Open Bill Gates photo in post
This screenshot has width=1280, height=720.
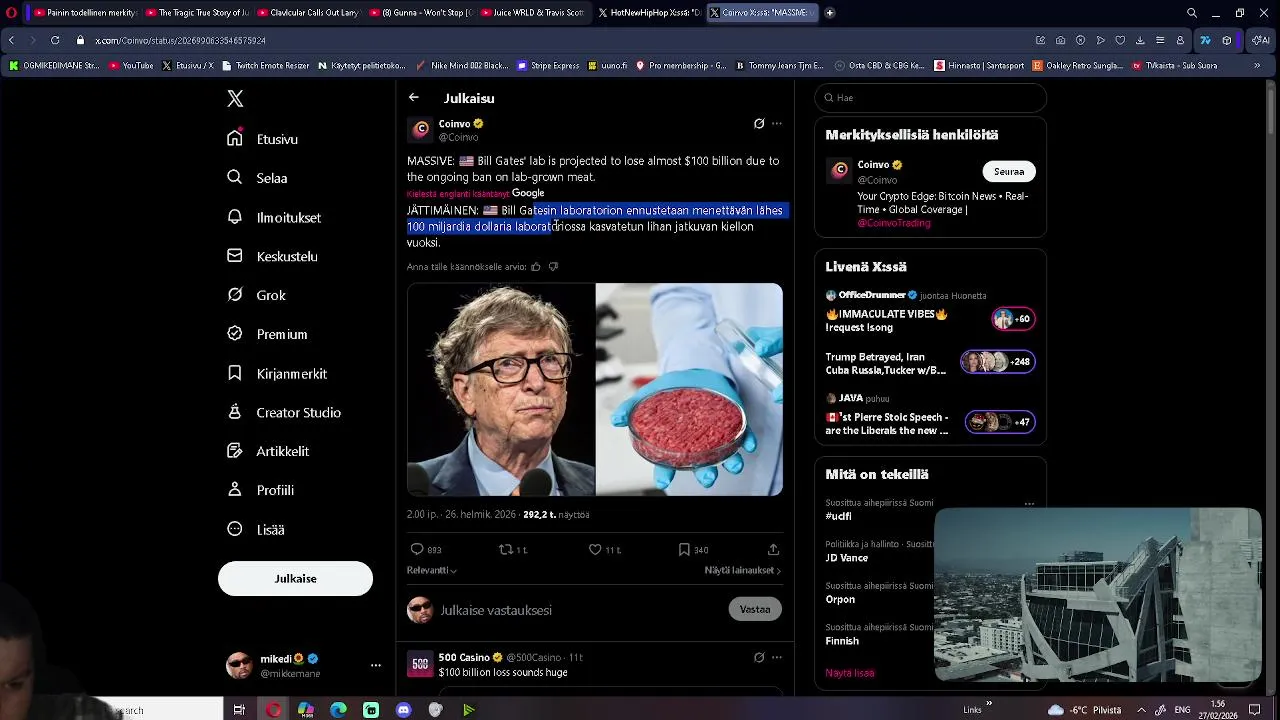500,389
